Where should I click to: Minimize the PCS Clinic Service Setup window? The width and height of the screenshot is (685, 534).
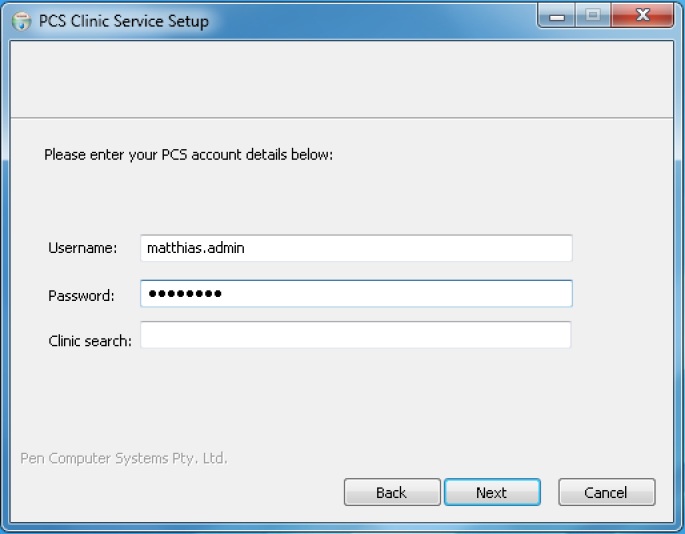pyautogui.click(x=557, y=16)
